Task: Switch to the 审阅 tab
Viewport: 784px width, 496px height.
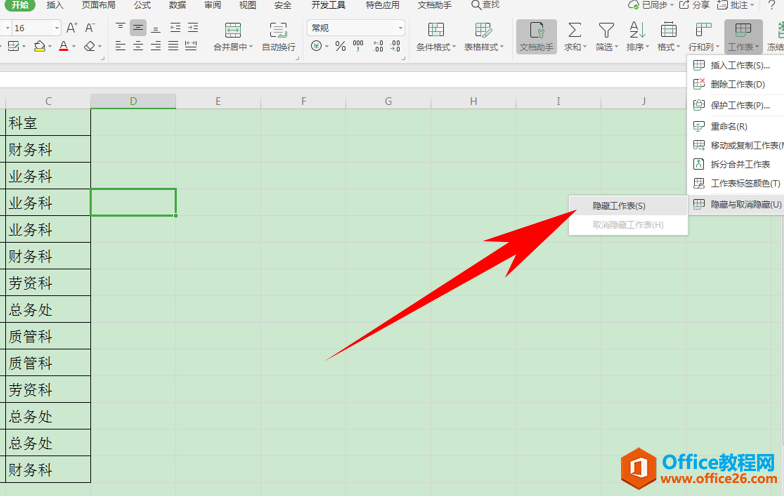Action: coord(212,5)
